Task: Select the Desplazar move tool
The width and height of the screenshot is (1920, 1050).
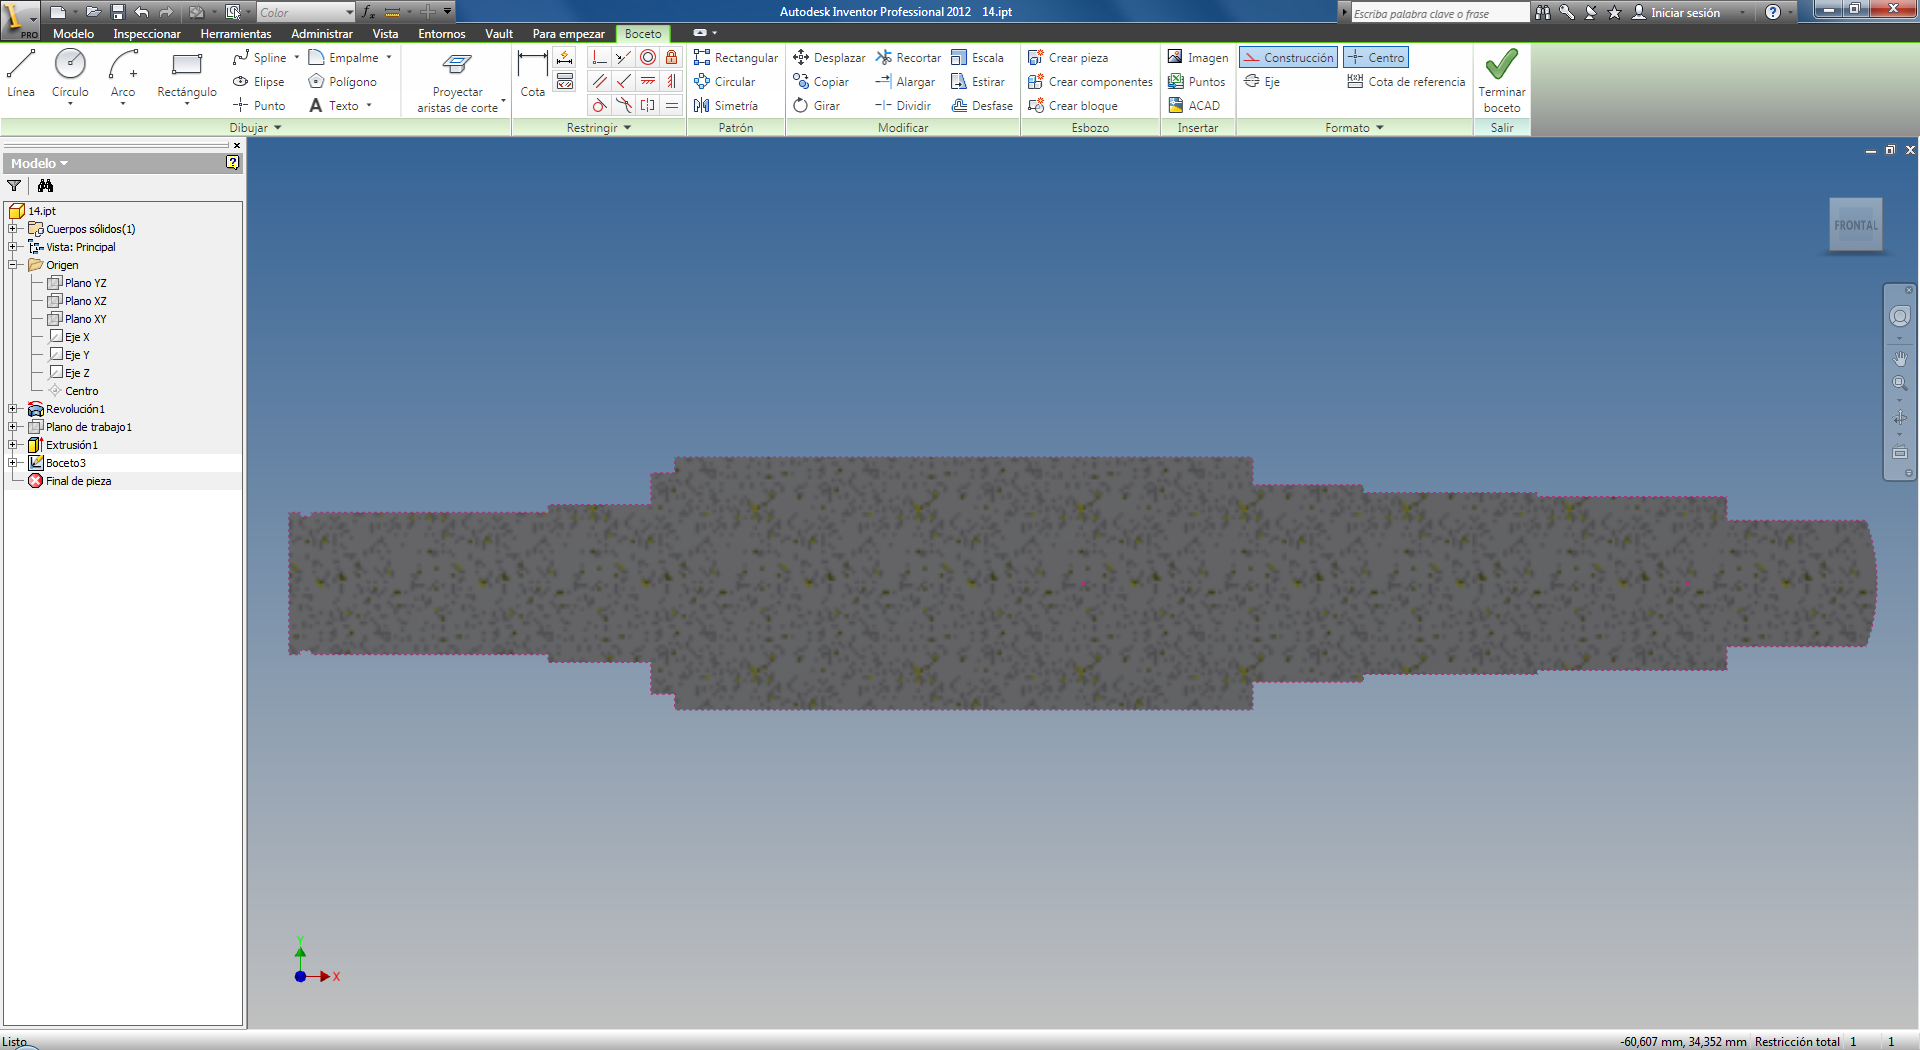Action: tap(829, 58)
